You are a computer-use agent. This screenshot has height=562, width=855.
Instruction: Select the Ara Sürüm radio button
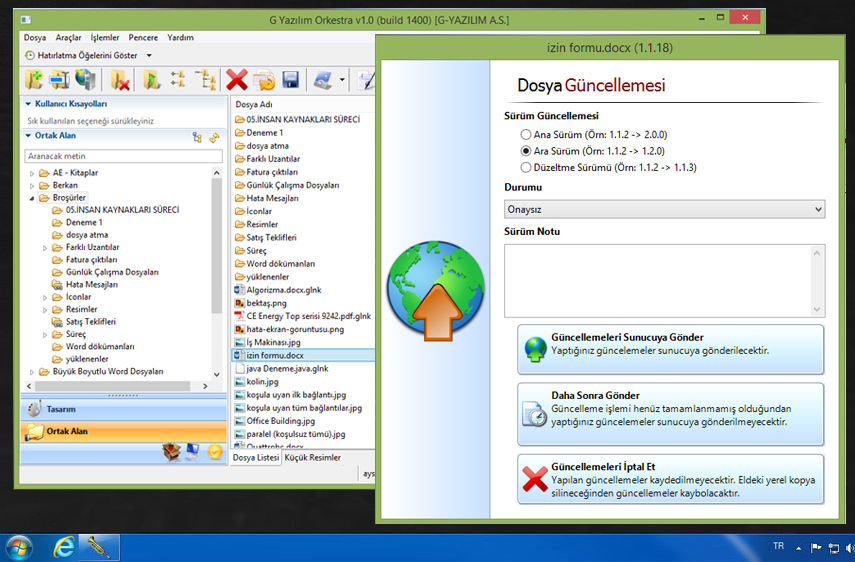point(526,150)
